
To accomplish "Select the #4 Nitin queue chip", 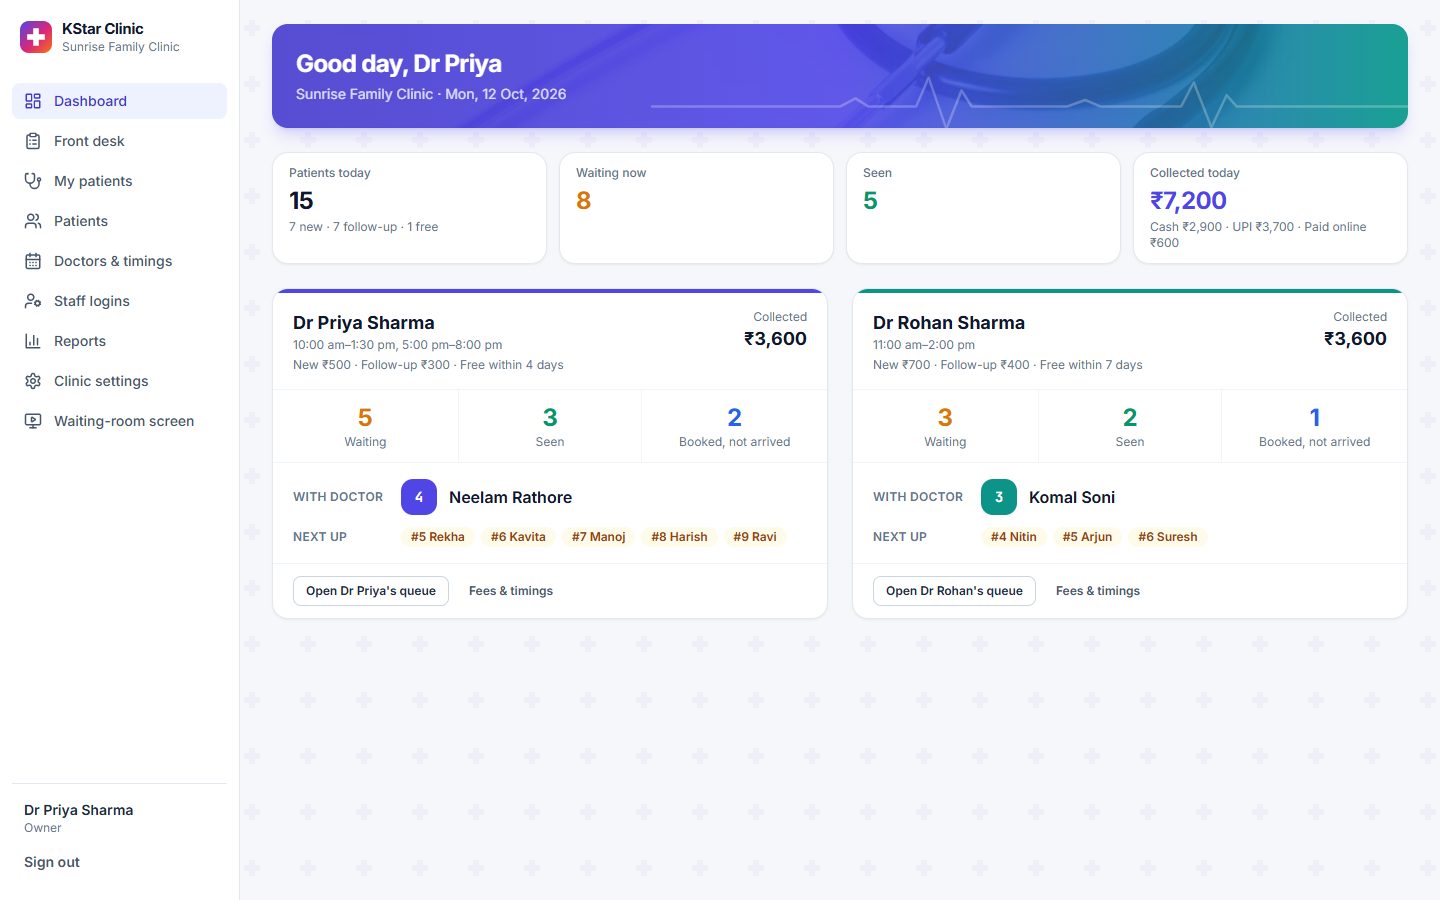I will (x=1014, y=537).
